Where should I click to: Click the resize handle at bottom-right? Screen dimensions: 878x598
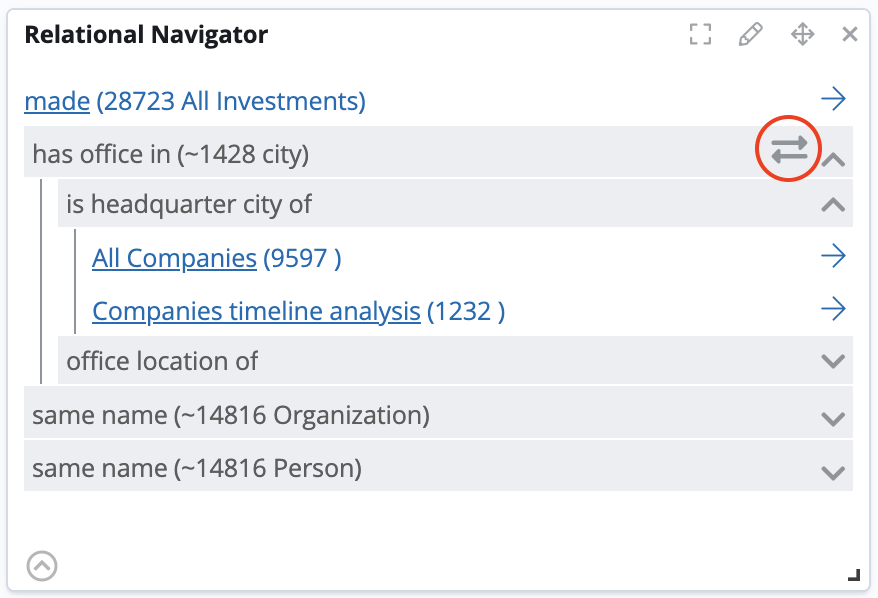pyautogui.click(x=856, y=577)
